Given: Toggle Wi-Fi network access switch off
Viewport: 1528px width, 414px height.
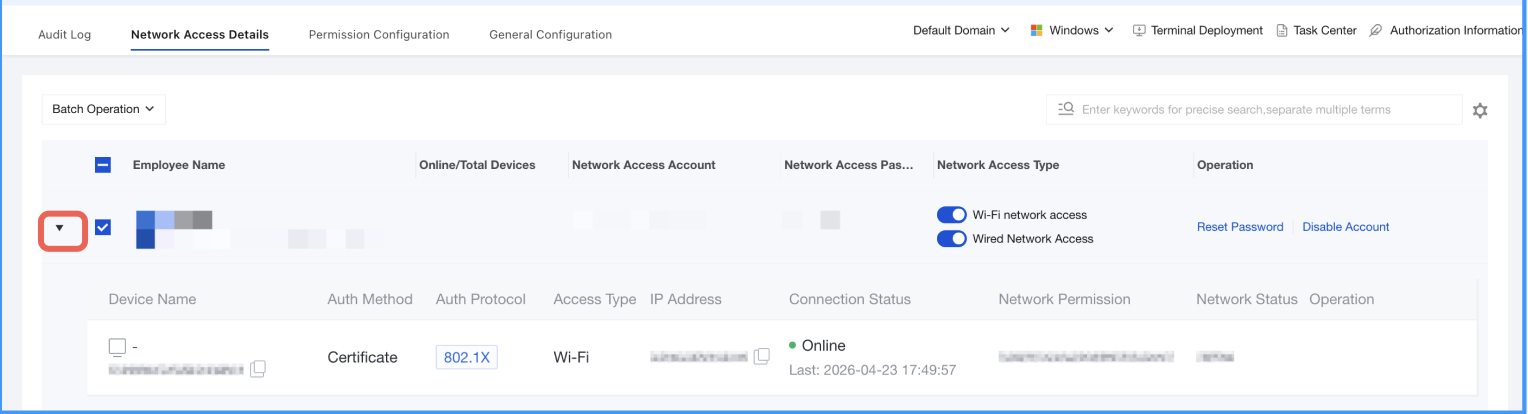Looking at the screenshot, I should [952, 215].
